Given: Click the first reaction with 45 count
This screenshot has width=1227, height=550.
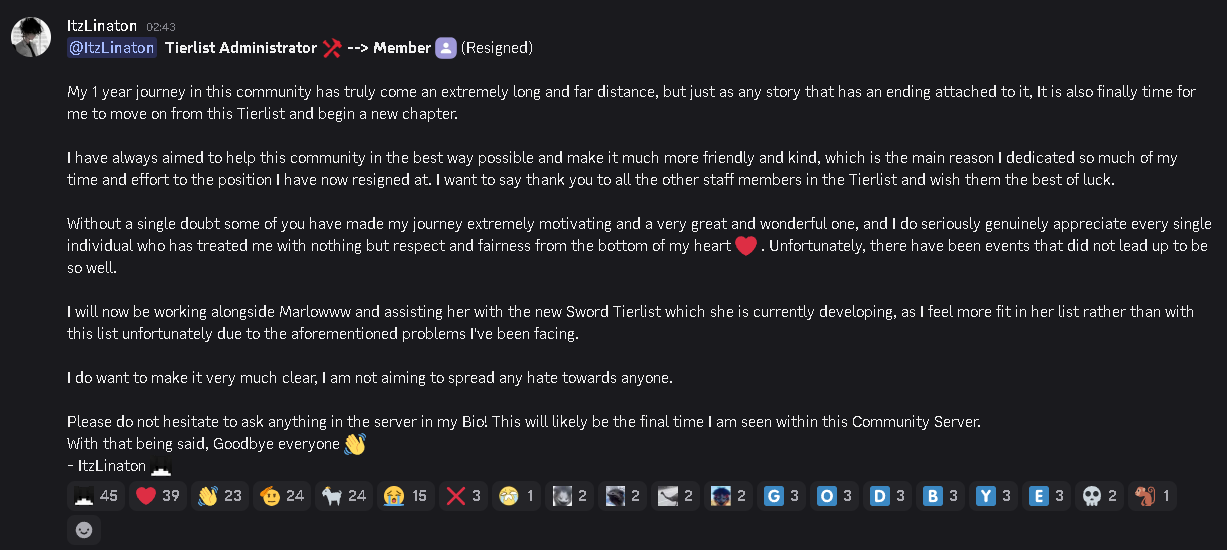Looking at the screenshot, I should point(95,496).
